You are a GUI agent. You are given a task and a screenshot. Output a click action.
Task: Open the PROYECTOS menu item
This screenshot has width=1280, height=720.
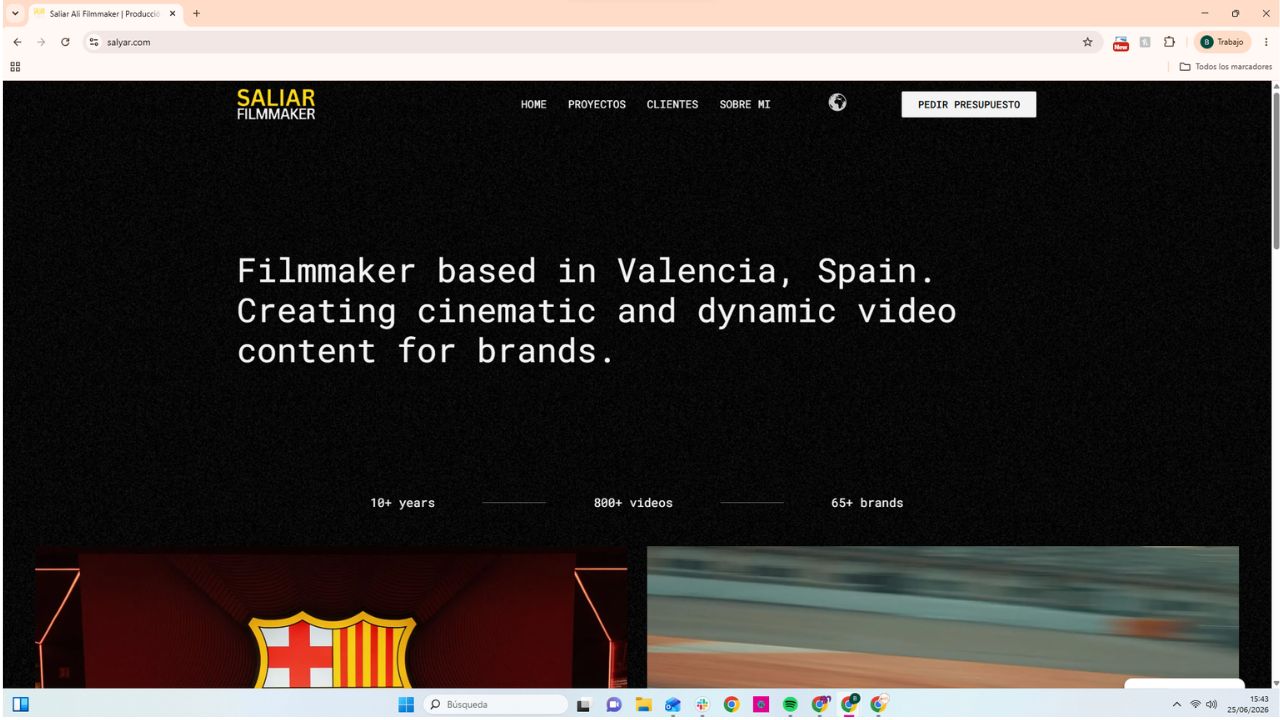pyautogui.click(x=597, y=104)
